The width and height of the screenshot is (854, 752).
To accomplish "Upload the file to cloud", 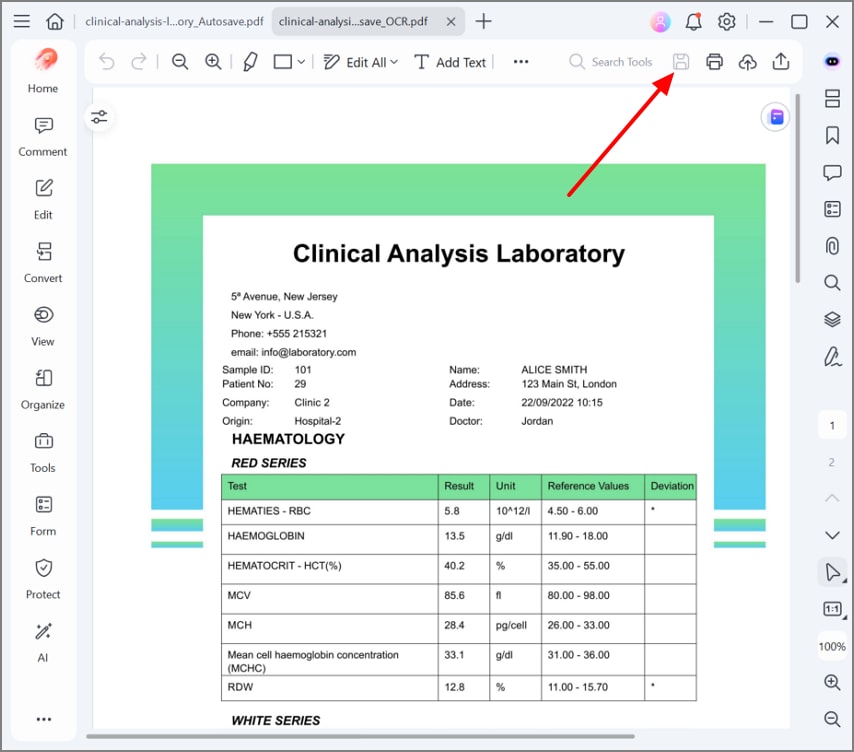I will pyautogui.click(x=747, y=62).
